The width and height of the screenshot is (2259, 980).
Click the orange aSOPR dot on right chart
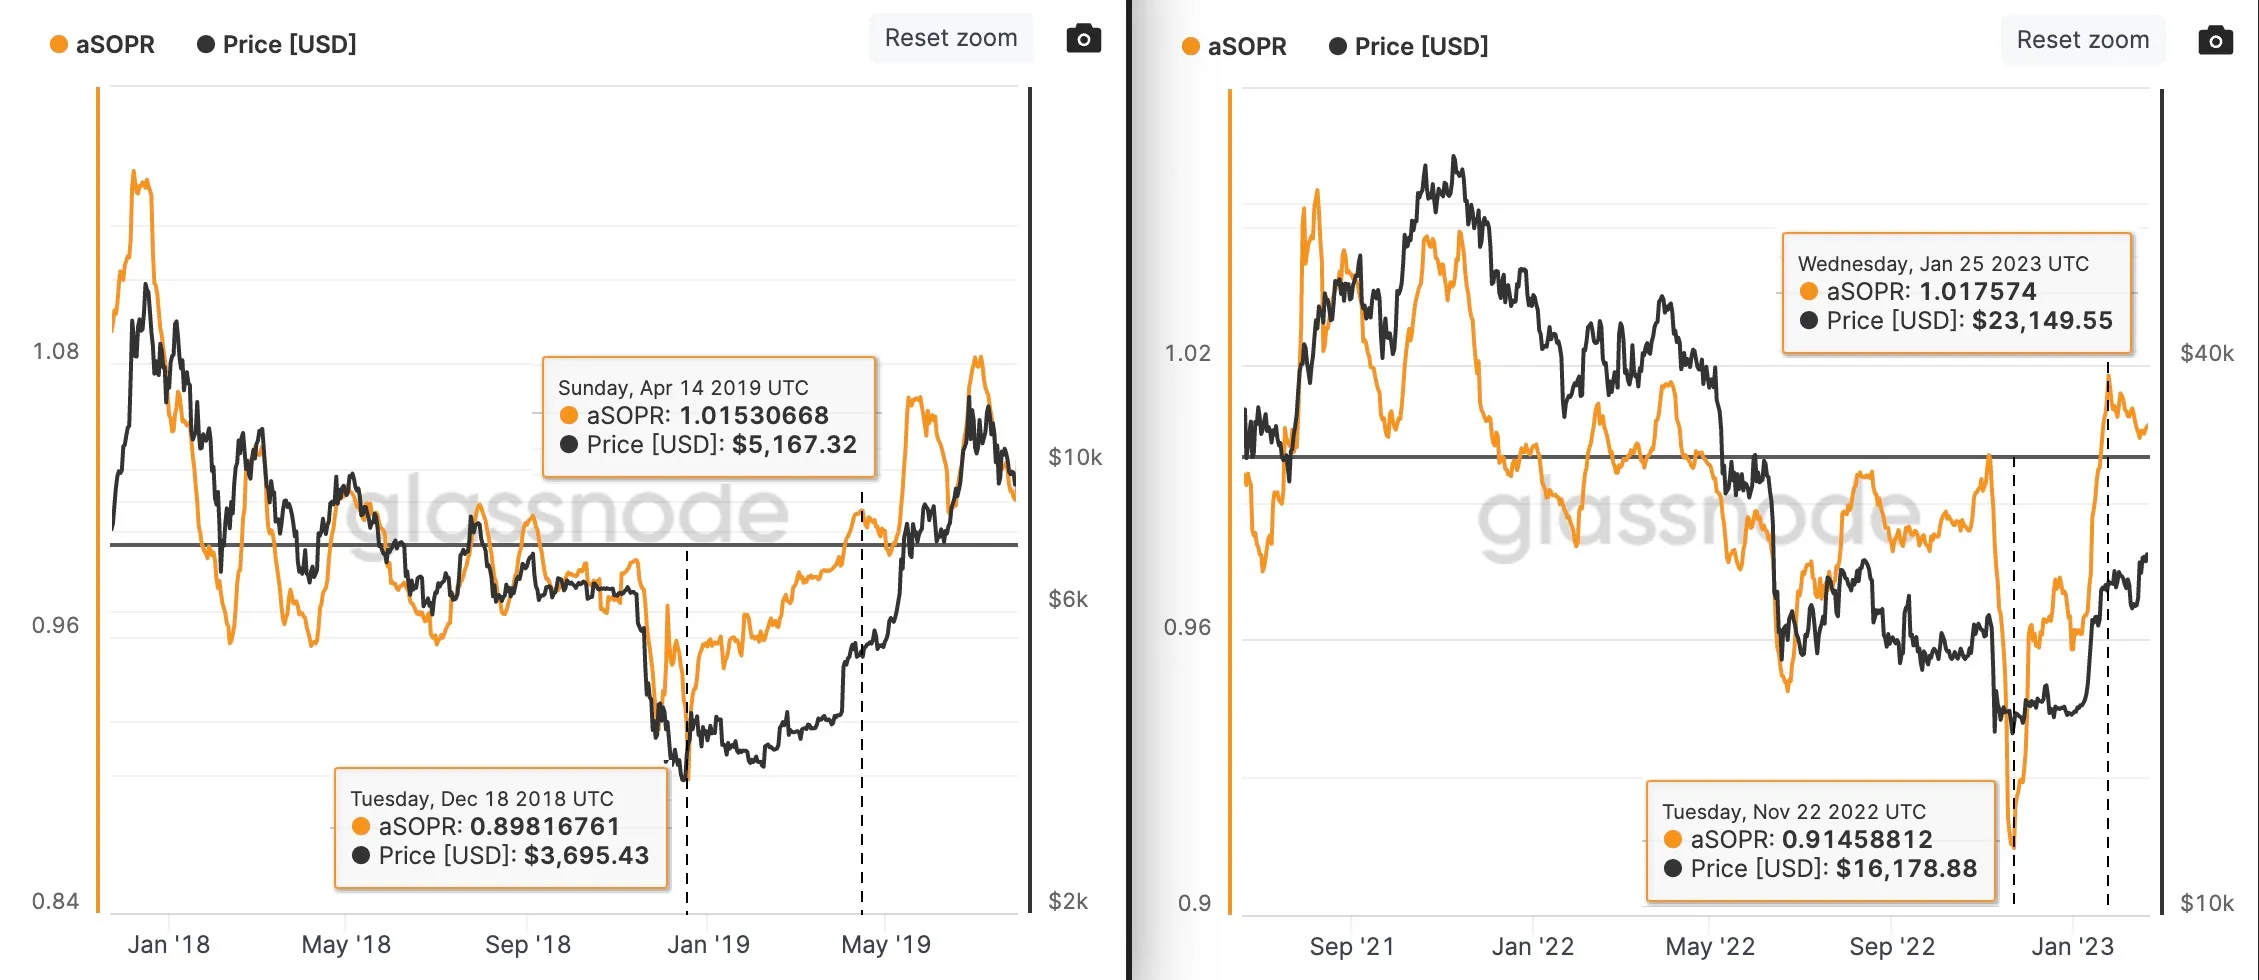click(x=1191, y=46)
